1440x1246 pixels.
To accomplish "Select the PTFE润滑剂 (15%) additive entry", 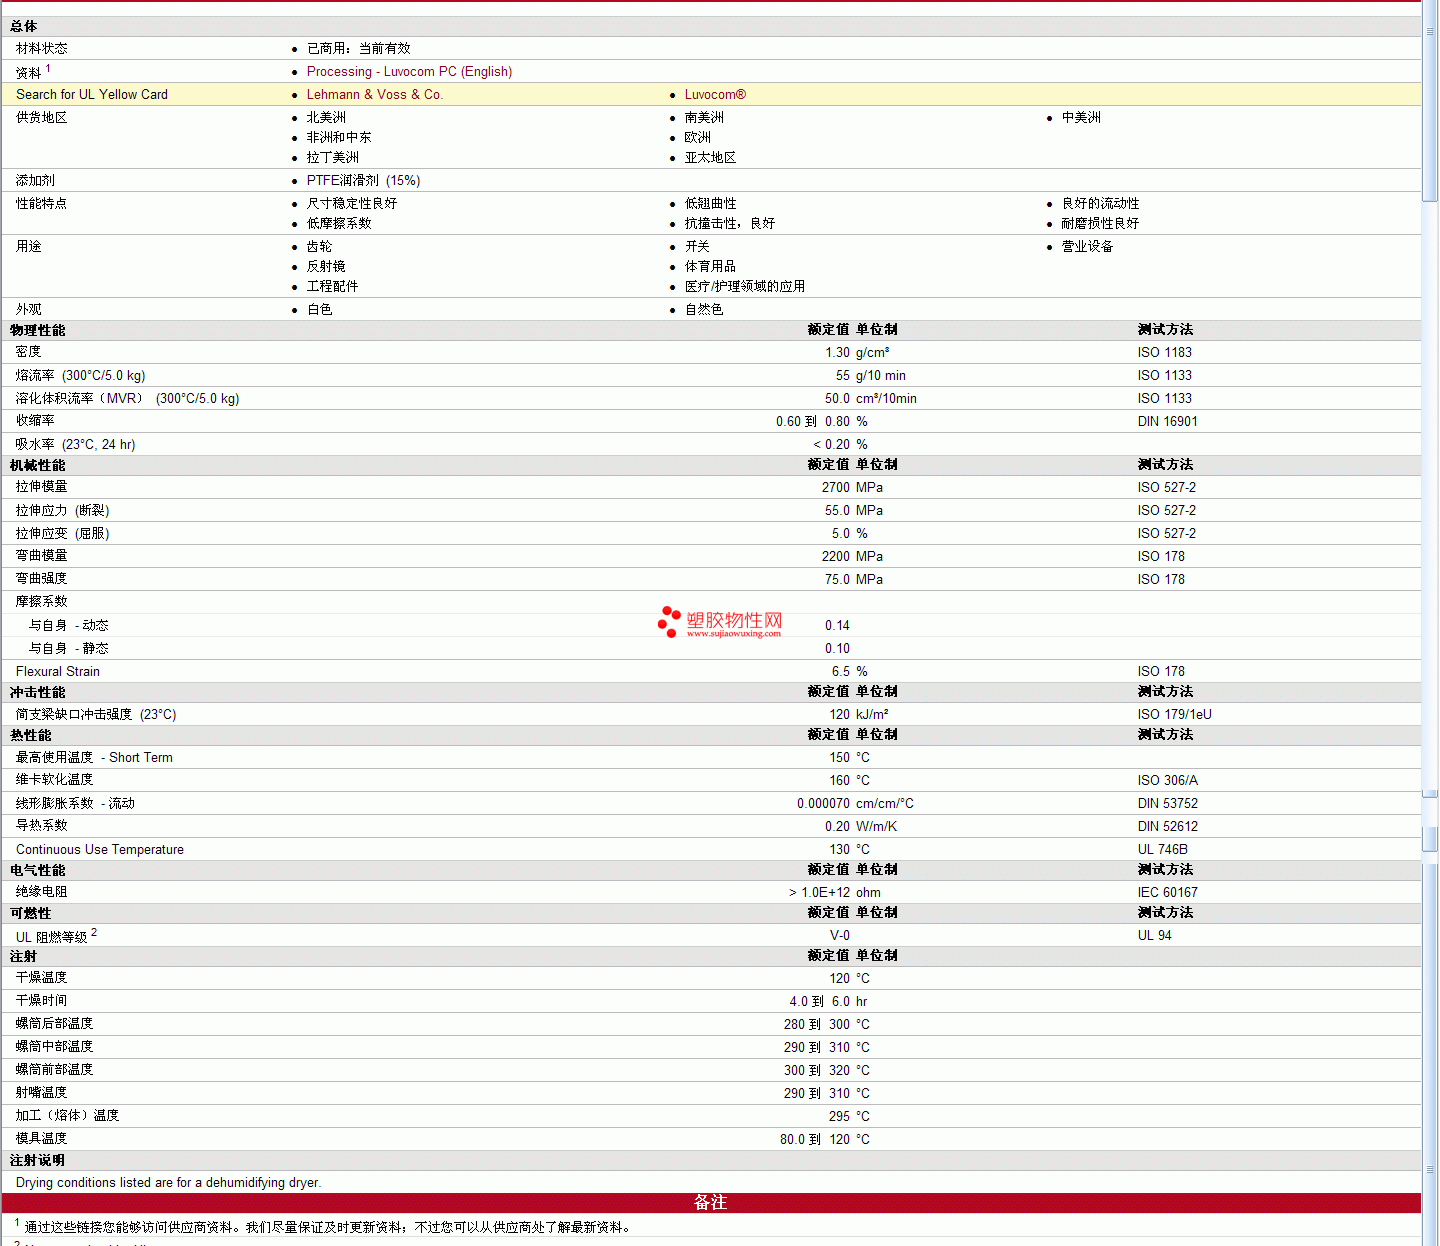I will 363,181.
